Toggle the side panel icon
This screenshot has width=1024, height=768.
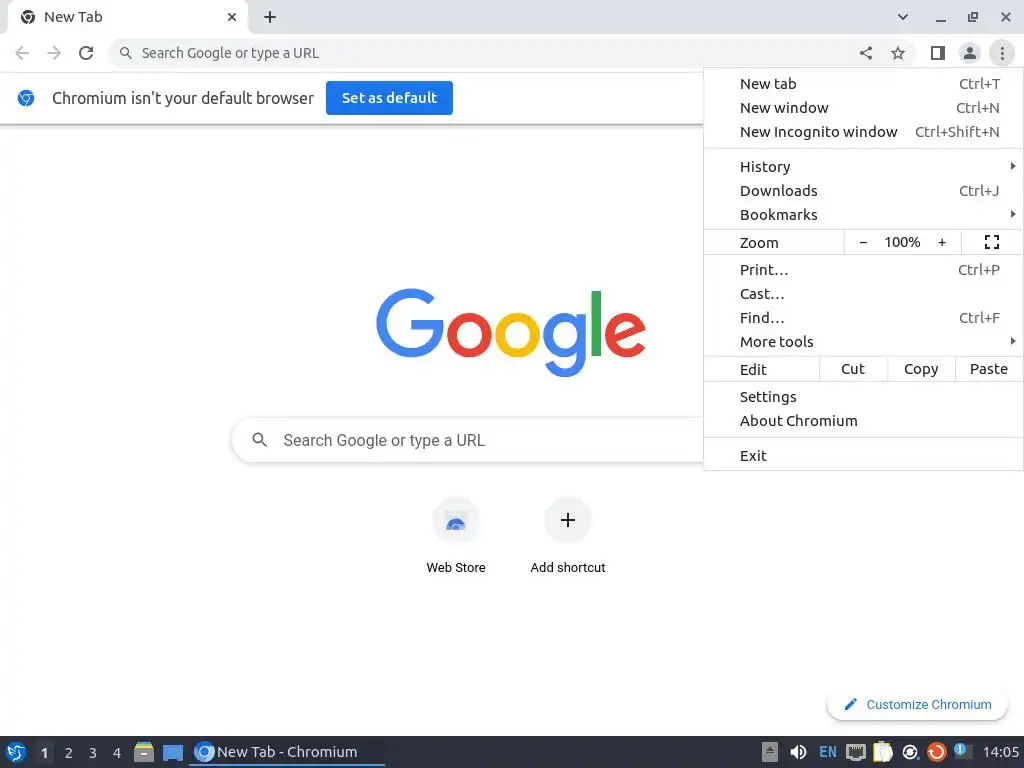pos(938,53)
